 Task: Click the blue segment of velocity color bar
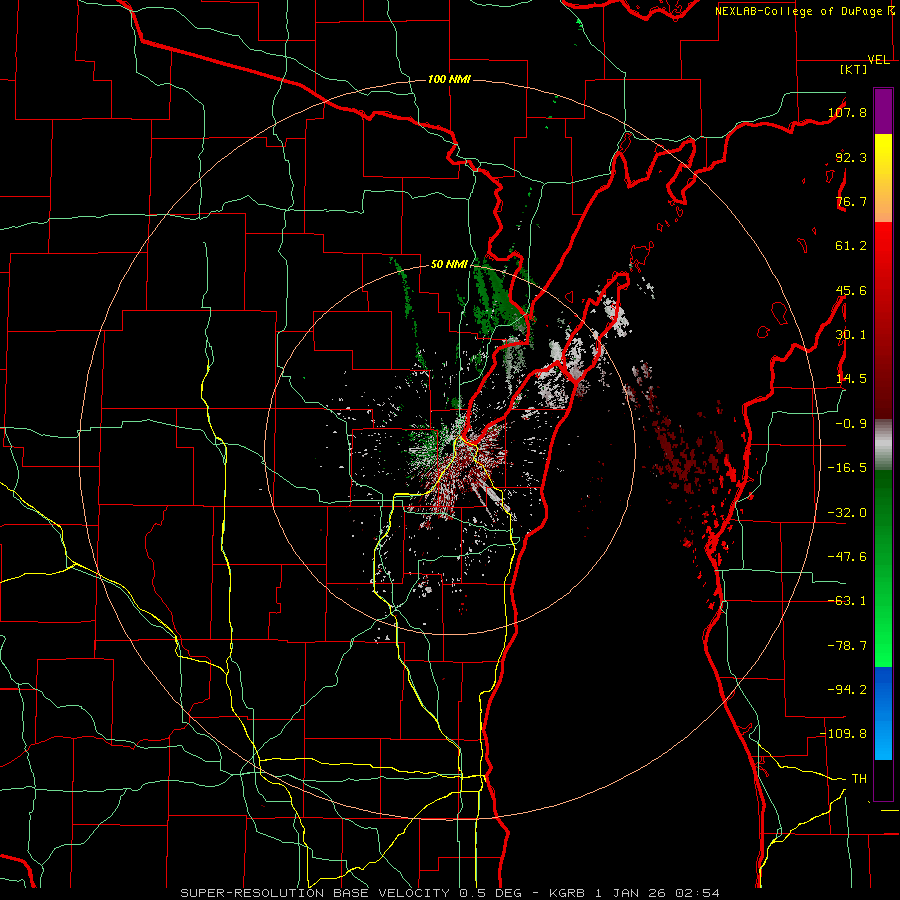pos(883,713)
